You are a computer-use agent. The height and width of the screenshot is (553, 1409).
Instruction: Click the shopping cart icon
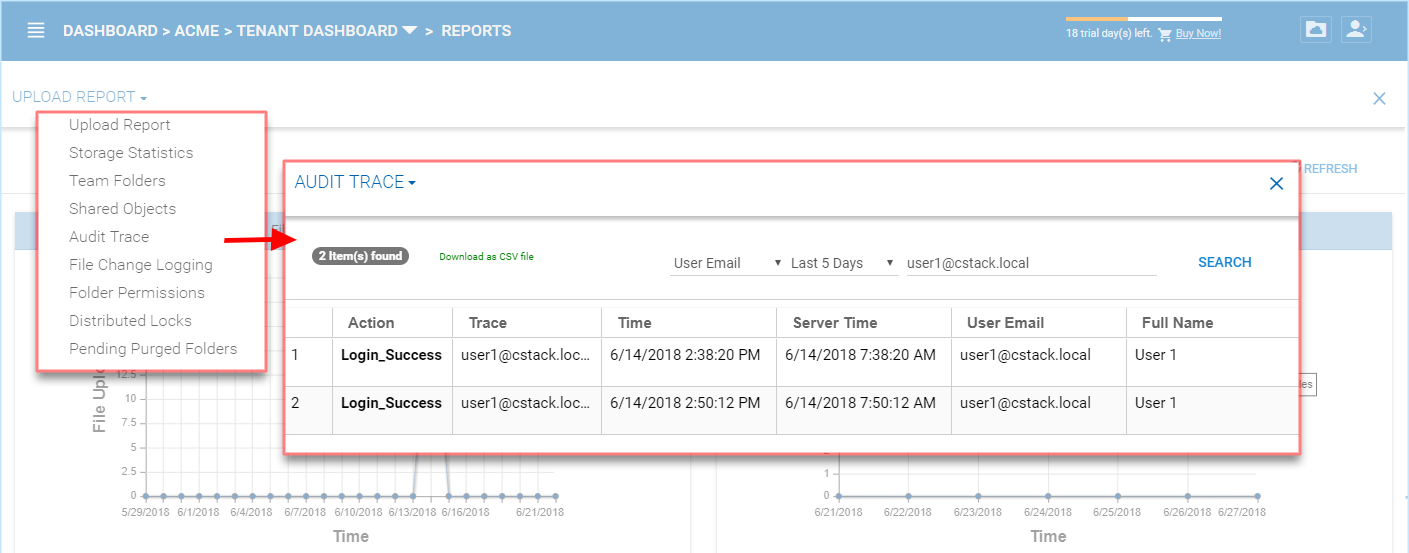(x=1164, y=34)
